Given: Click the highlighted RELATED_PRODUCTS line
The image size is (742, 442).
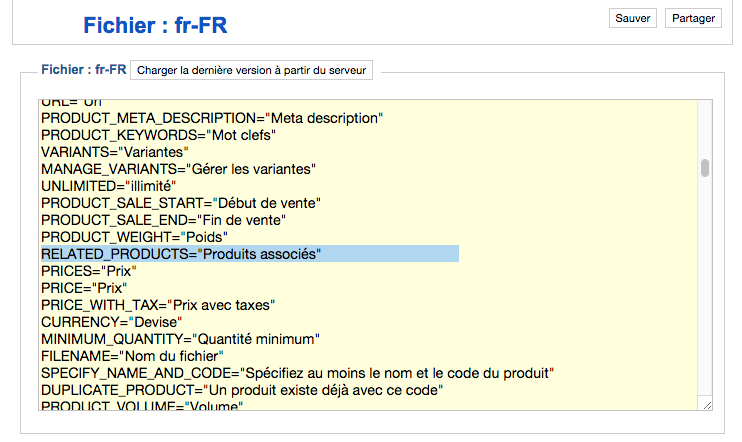Looking at the screenshot, I should point(181,254).
